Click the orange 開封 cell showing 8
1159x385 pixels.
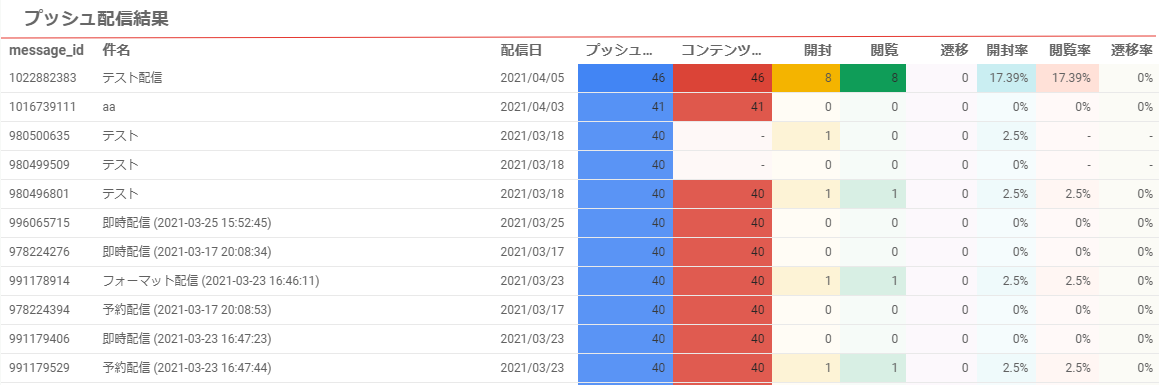(x=806, y=78)
